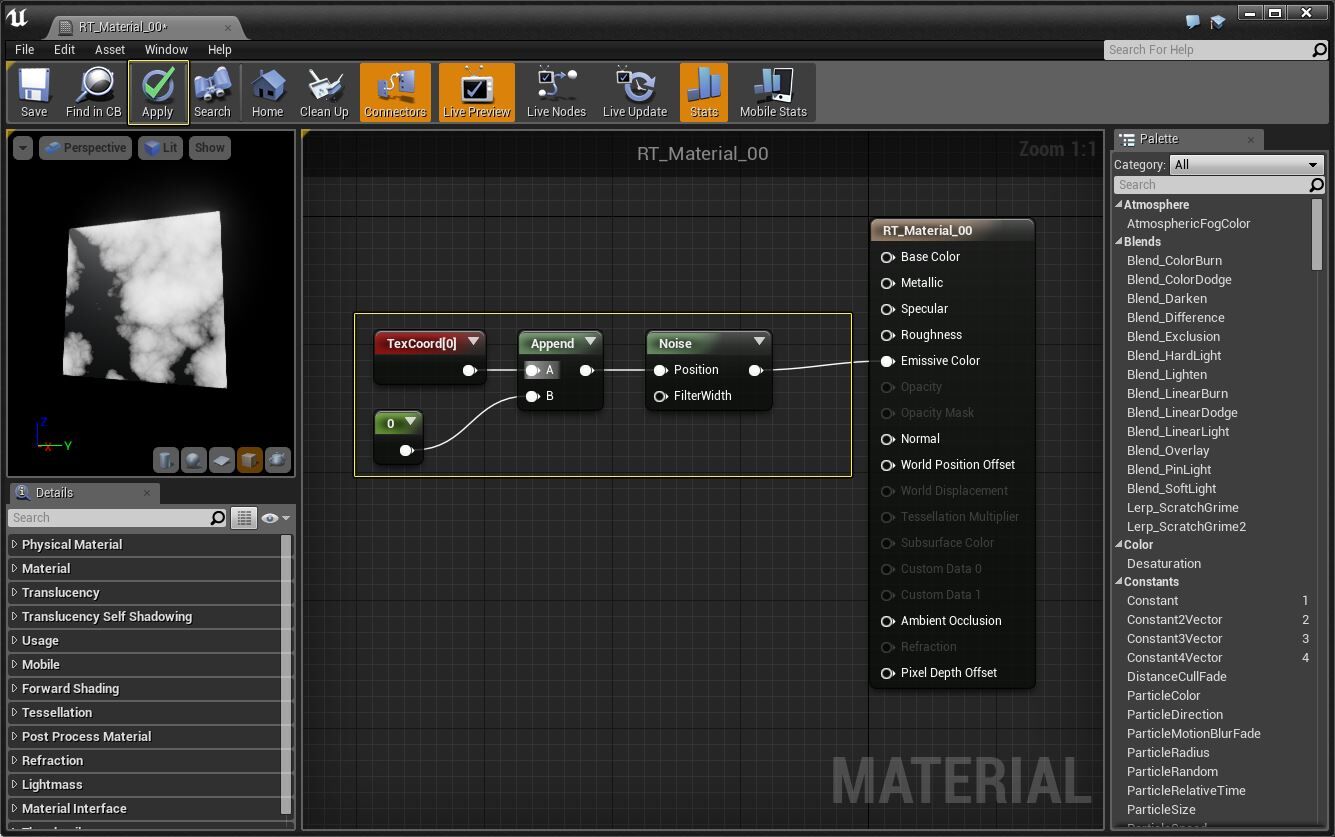
Task: Select the sphere preview mesh shape
Action: pyautogui.click(x=193, y=460)
